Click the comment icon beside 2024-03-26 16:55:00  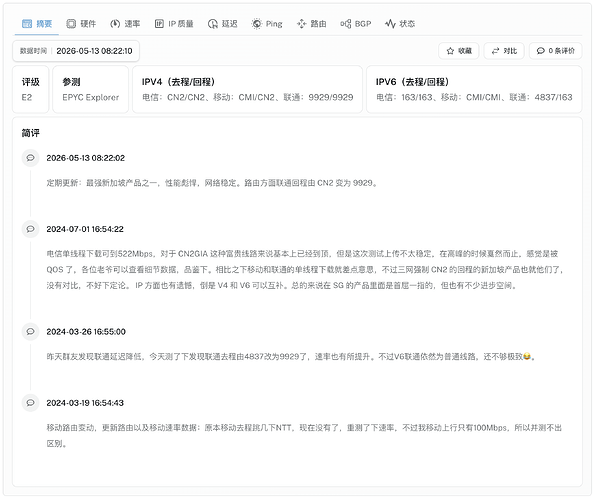tap(30, 331)
